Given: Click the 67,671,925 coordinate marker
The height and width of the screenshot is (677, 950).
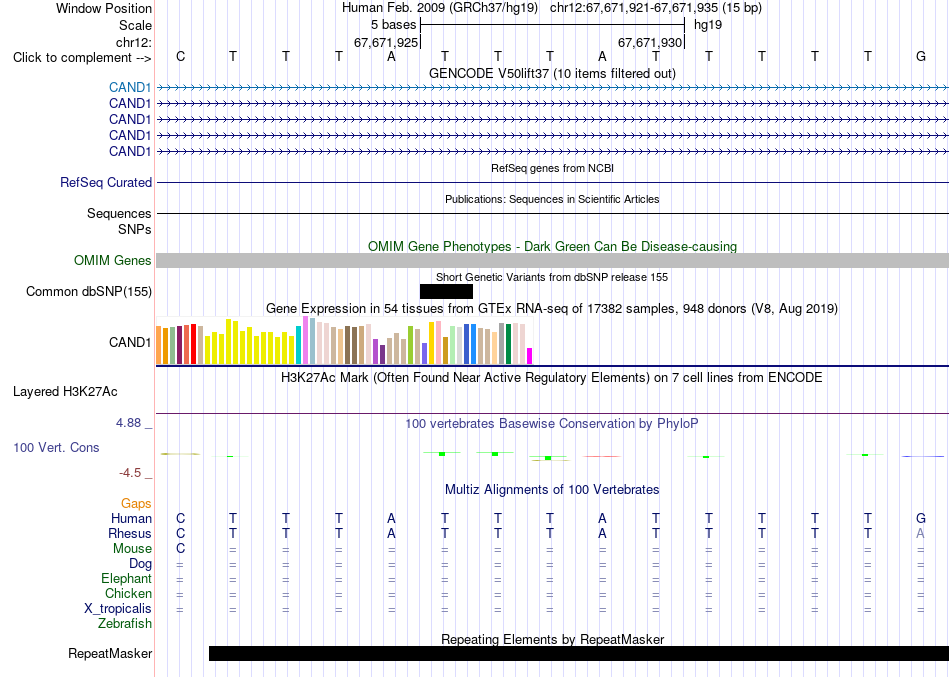Looking at the screenshot, I should (x=386, y=42).
